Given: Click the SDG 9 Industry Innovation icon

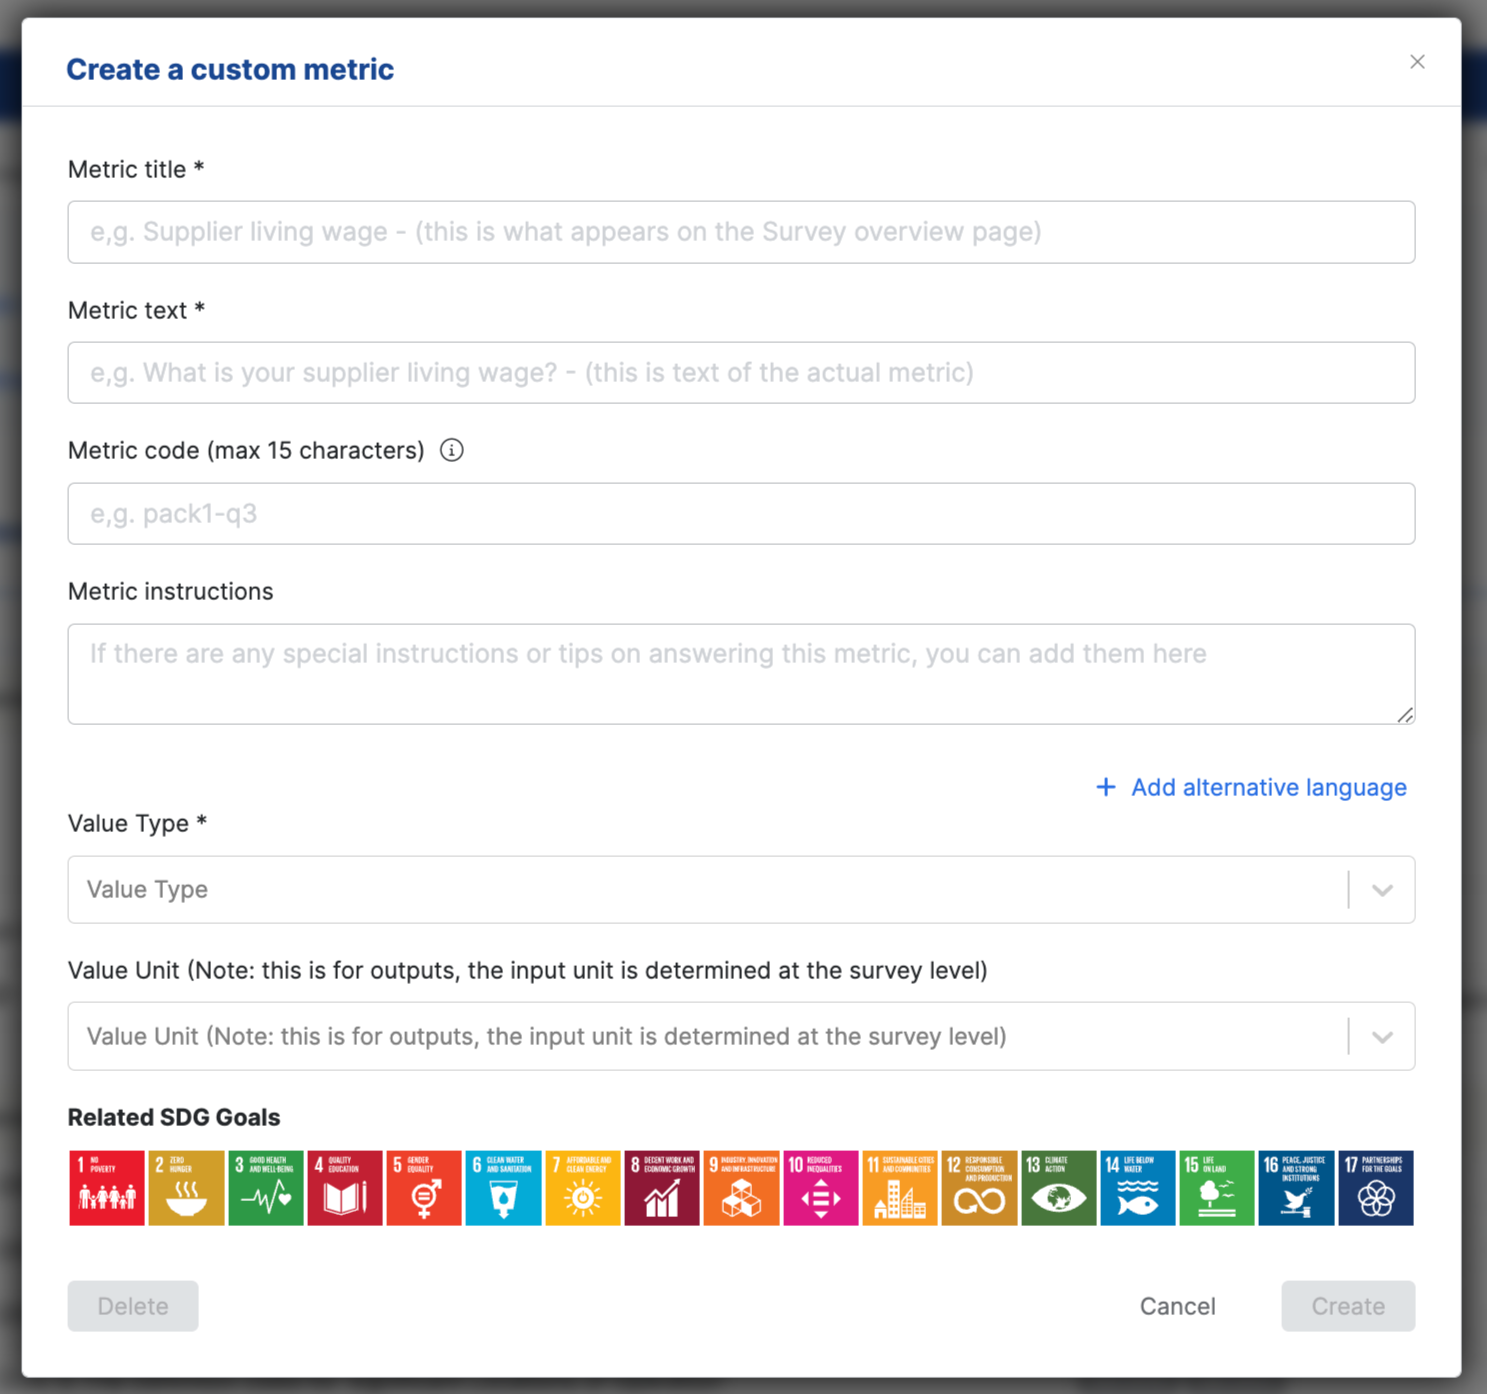Looking at the screenshot, I should [x=741, y=1187].
